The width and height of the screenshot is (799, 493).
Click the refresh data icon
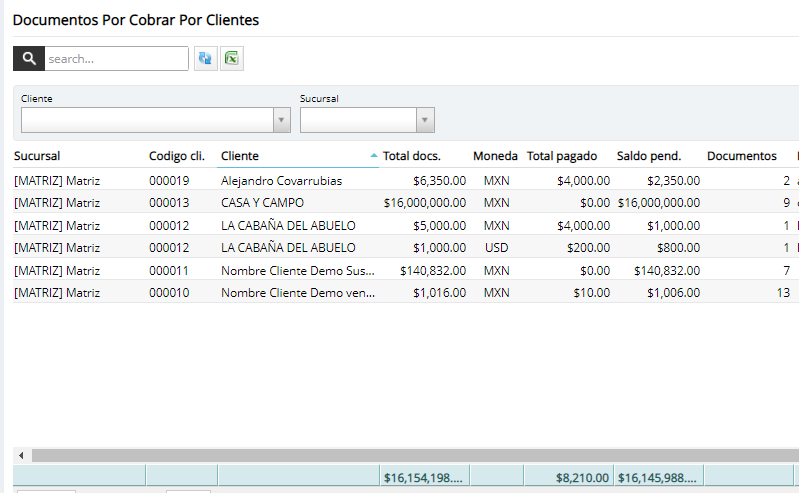pyautogui.click(x=205, y=59)
